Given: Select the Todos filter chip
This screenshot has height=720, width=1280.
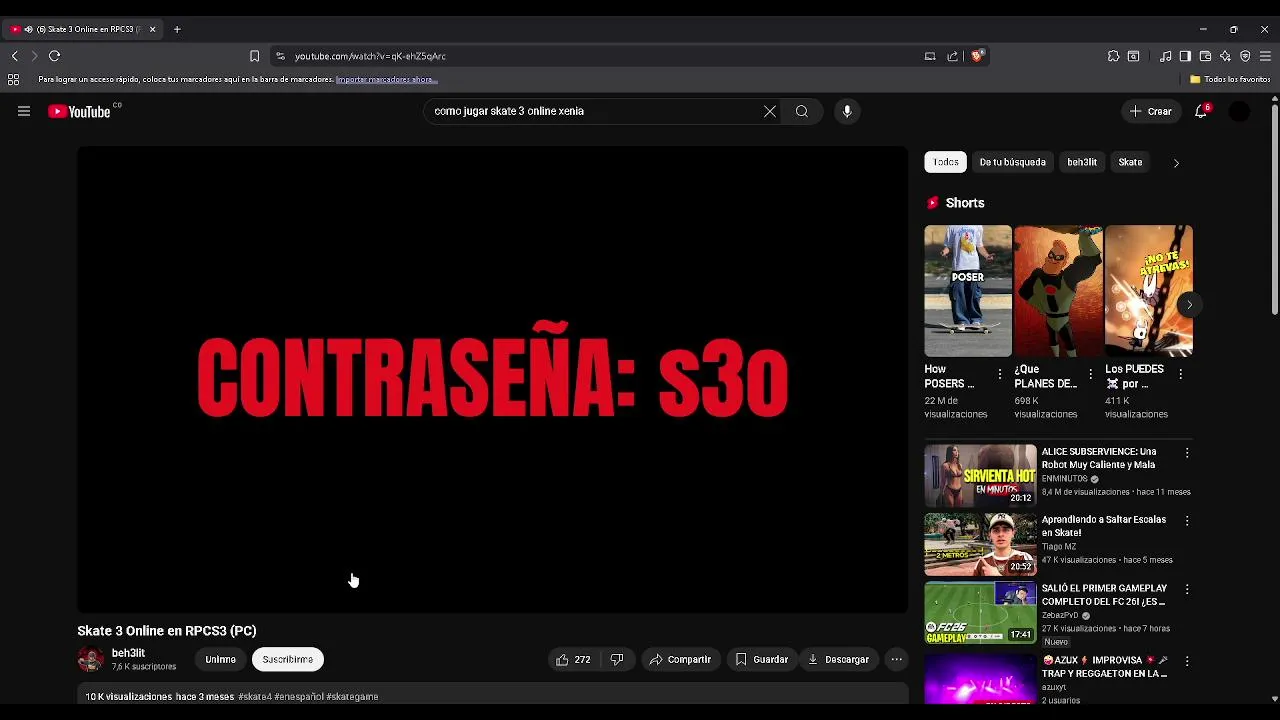Looking at the screenshot, I should [x=945, y=162].
